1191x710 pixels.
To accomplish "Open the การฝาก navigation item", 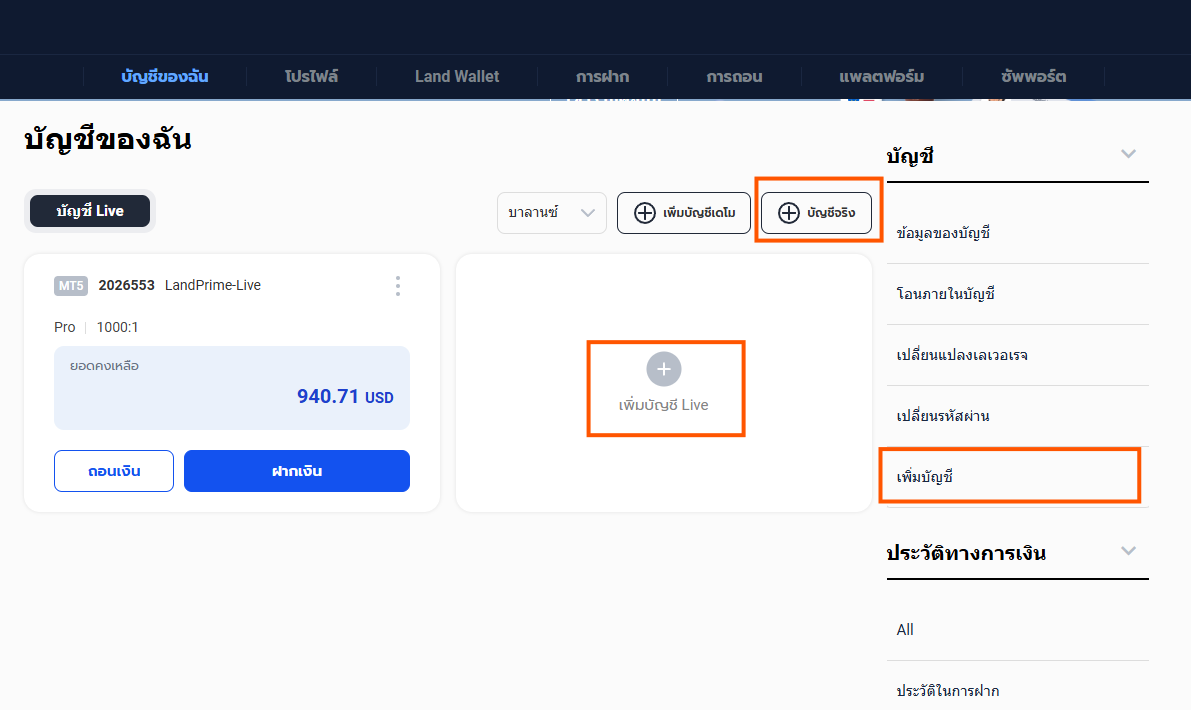I will pyautogui.click(x=603, y=76).
